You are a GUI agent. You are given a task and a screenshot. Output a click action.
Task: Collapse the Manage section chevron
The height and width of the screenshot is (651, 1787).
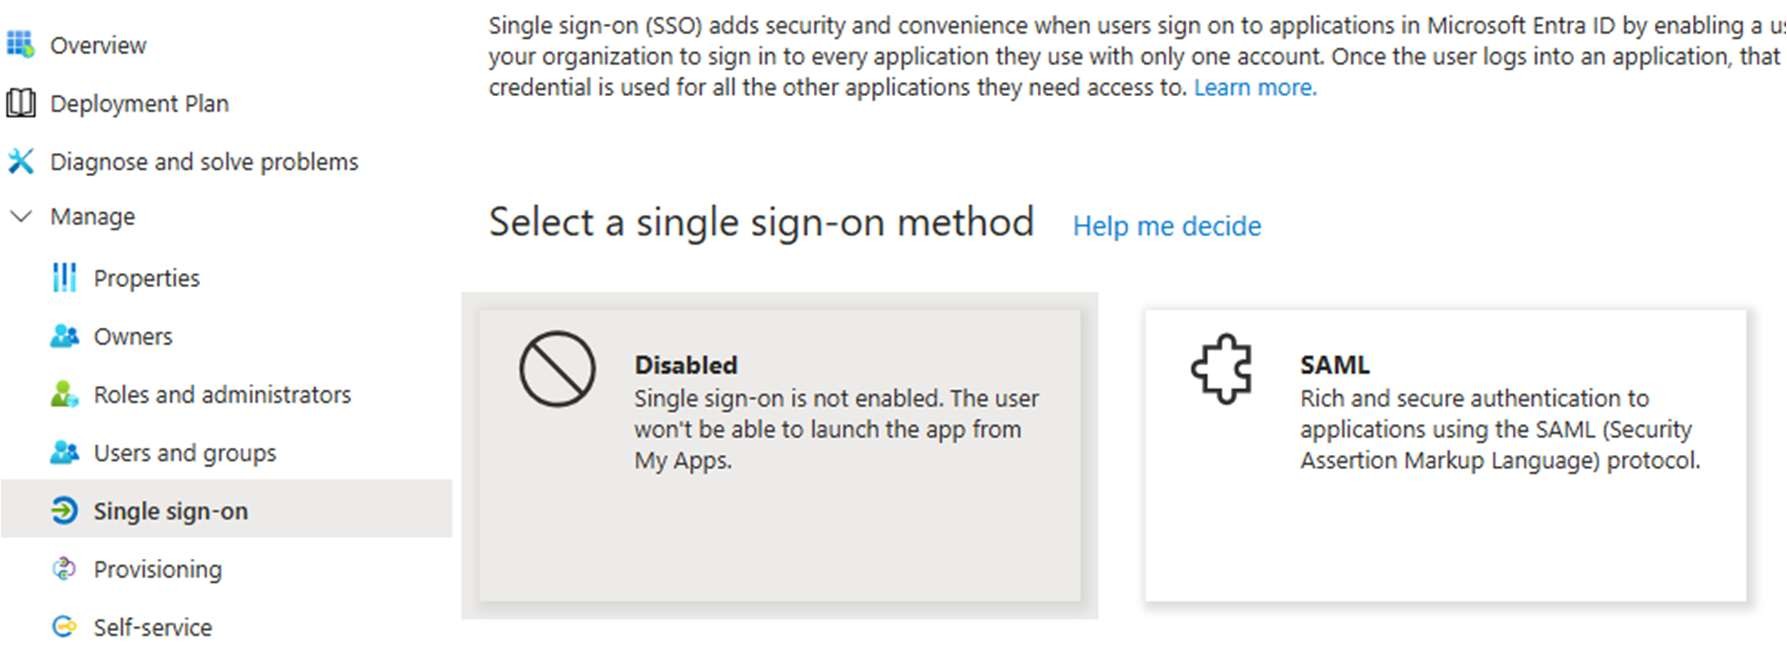[x=21, y=216]
